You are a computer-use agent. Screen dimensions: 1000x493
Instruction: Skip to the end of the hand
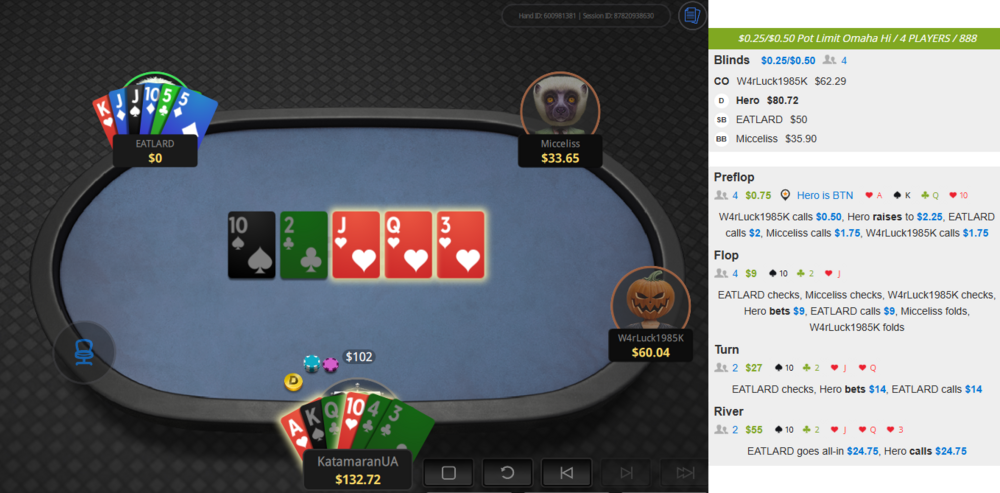click(x=684, y=473)
